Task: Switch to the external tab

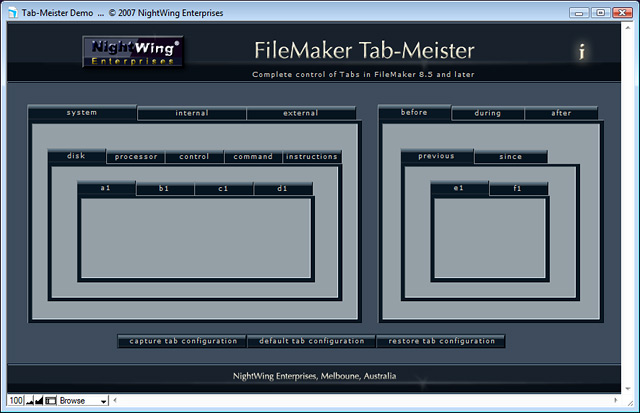Action: [301, 113]
